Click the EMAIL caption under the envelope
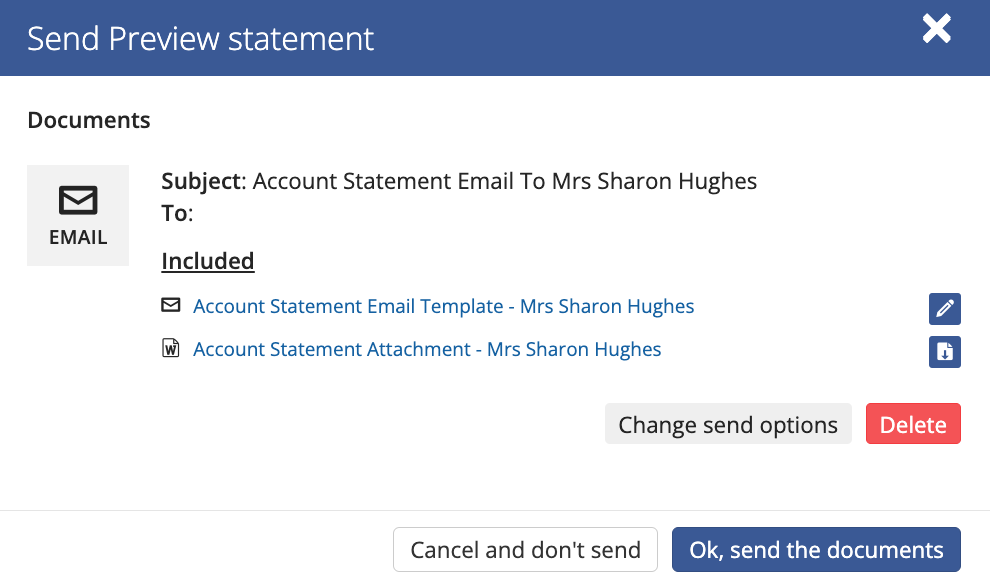This screenshot has height=586, width=990. pyautogui.click(x=78, y=237)
